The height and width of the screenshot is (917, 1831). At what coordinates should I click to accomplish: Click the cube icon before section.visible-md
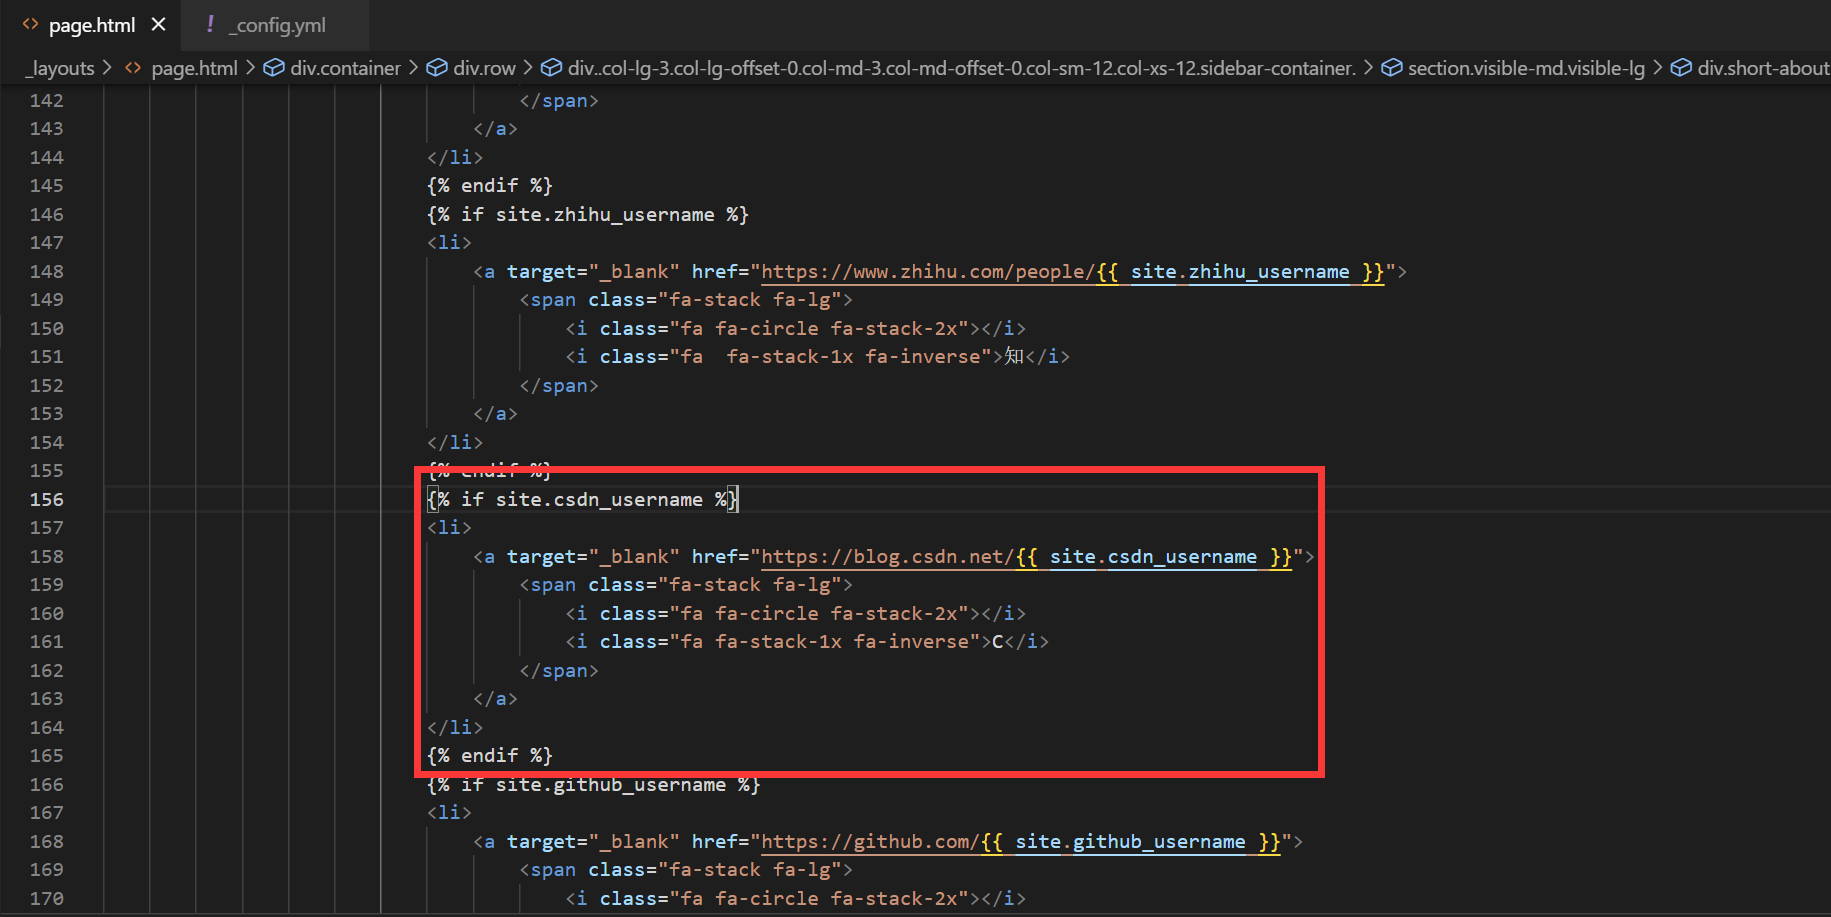[1391, 68]
